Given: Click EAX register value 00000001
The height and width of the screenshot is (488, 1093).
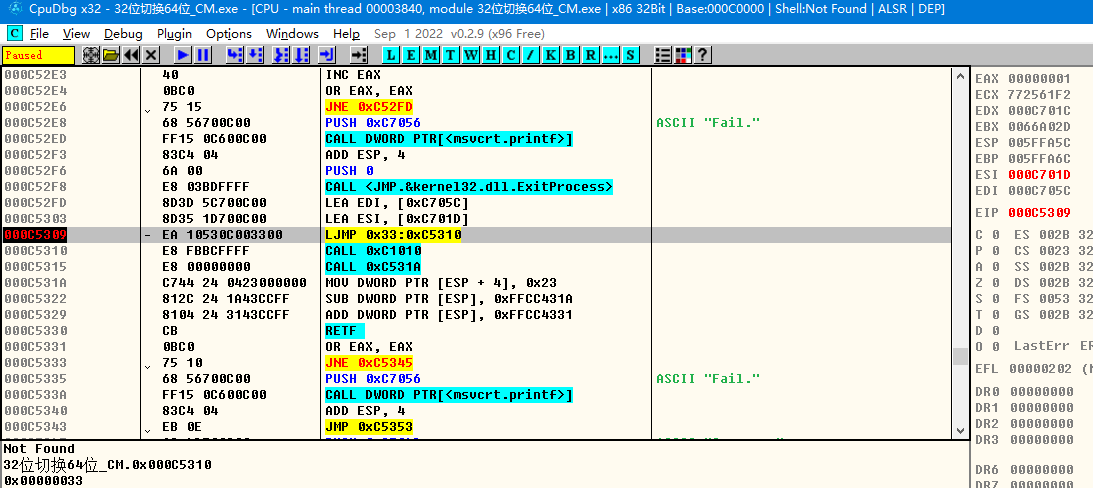Looking at the screenshot, I should [x=1039, y=78].
